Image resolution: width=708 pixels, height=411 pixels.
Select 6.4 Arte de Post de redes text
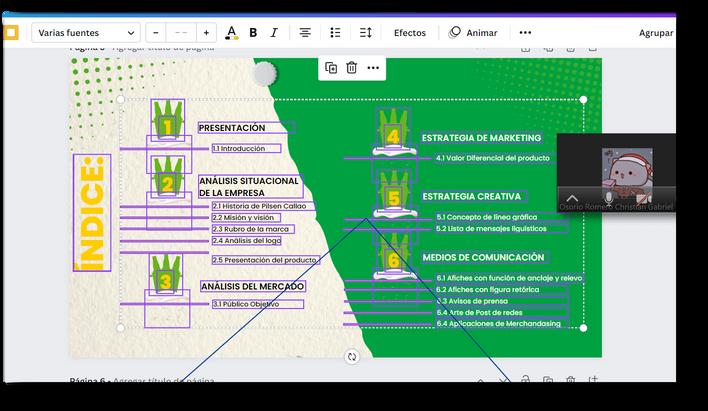tap(479, 312)
